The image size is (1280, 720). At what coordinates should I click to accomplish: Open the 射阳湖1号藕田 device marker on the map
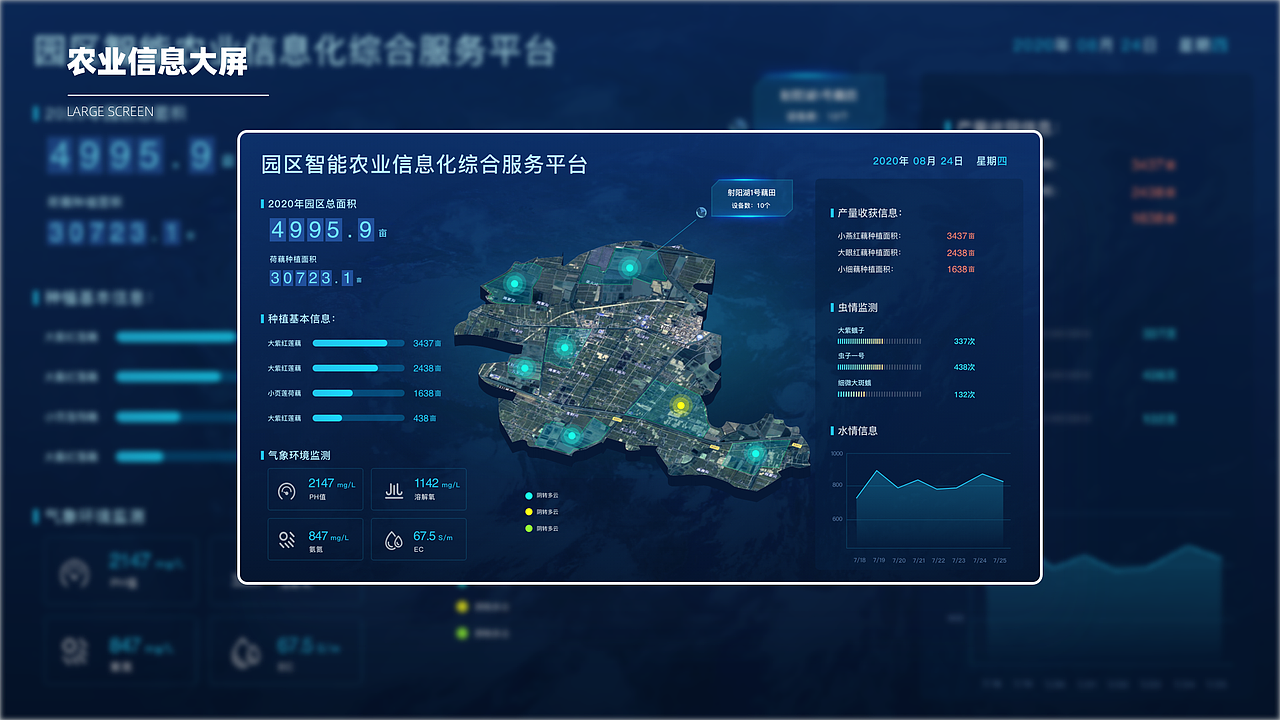pyautogui.click(x=750, y=198)
